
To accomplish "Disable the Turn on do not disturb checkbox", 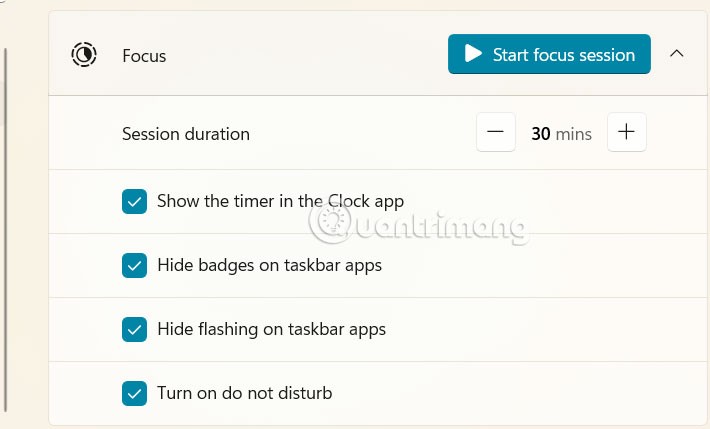I will point(134,393).
